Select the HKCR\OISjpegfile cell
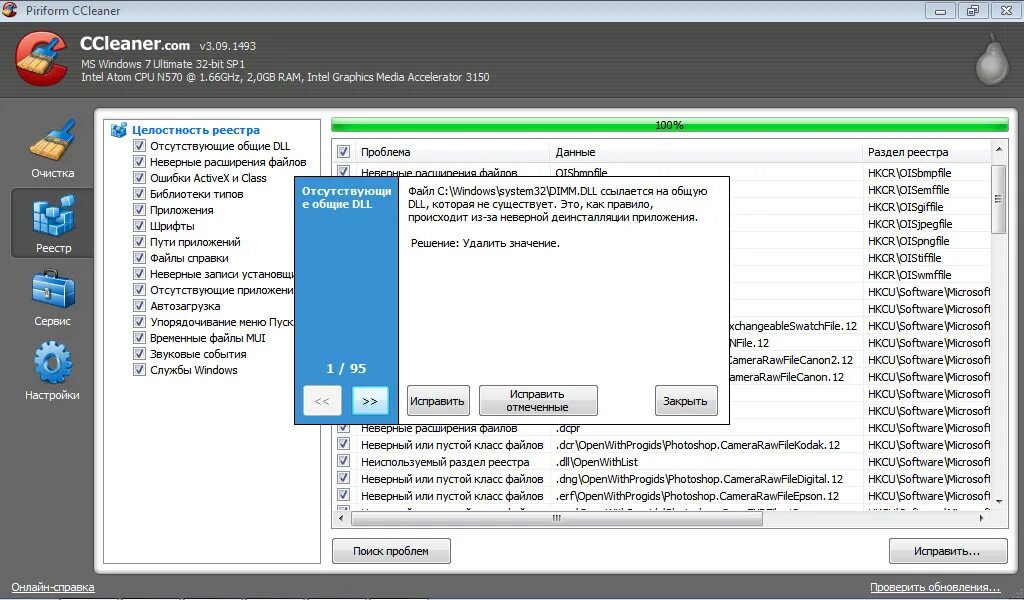 [910, 224]
